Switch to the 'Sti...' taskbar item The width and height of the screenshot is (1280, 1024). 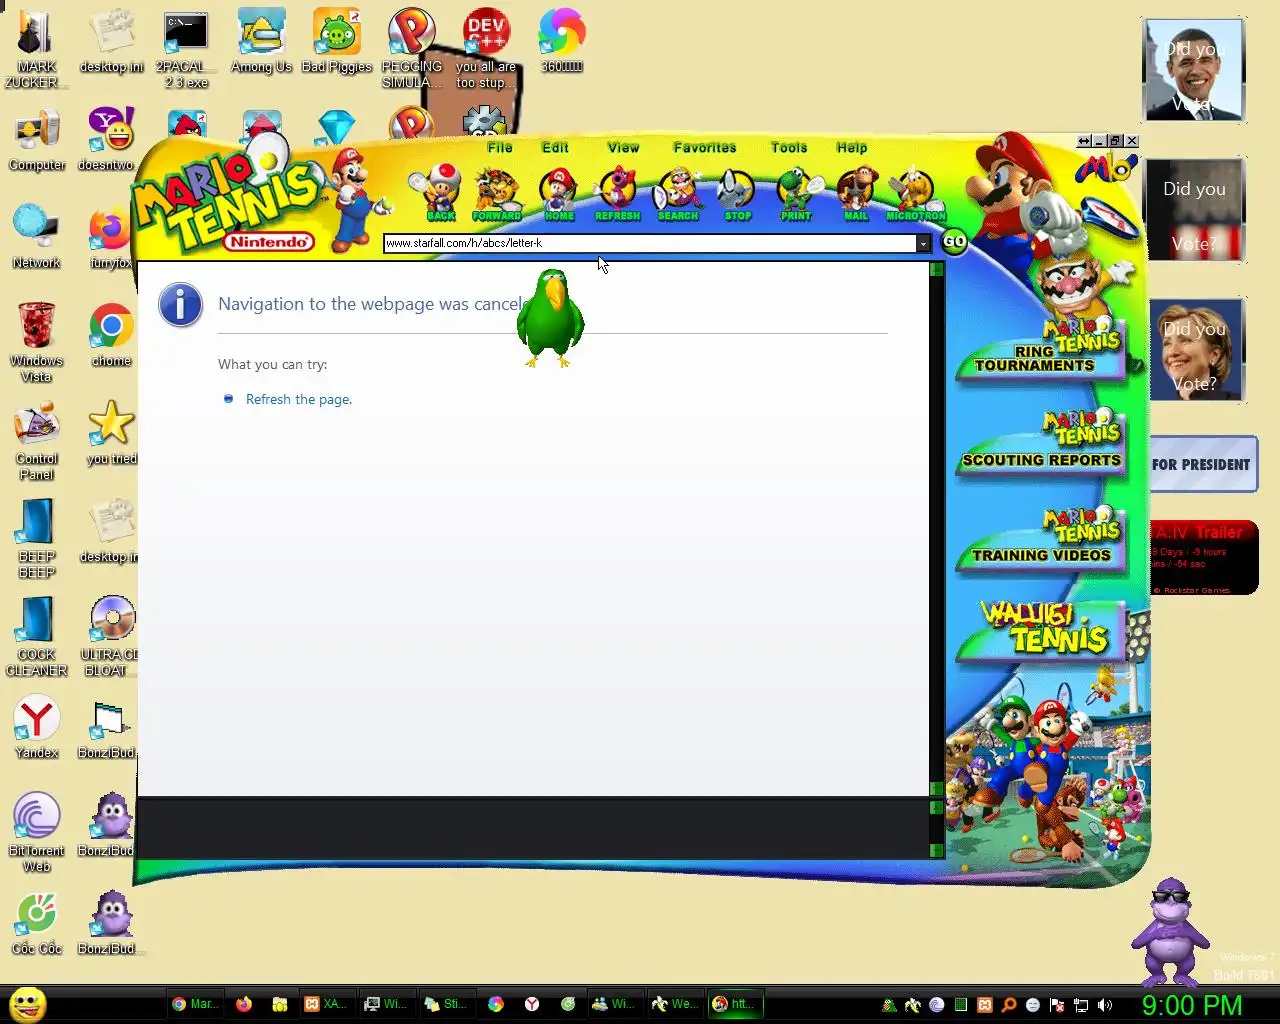(446, 1004)
